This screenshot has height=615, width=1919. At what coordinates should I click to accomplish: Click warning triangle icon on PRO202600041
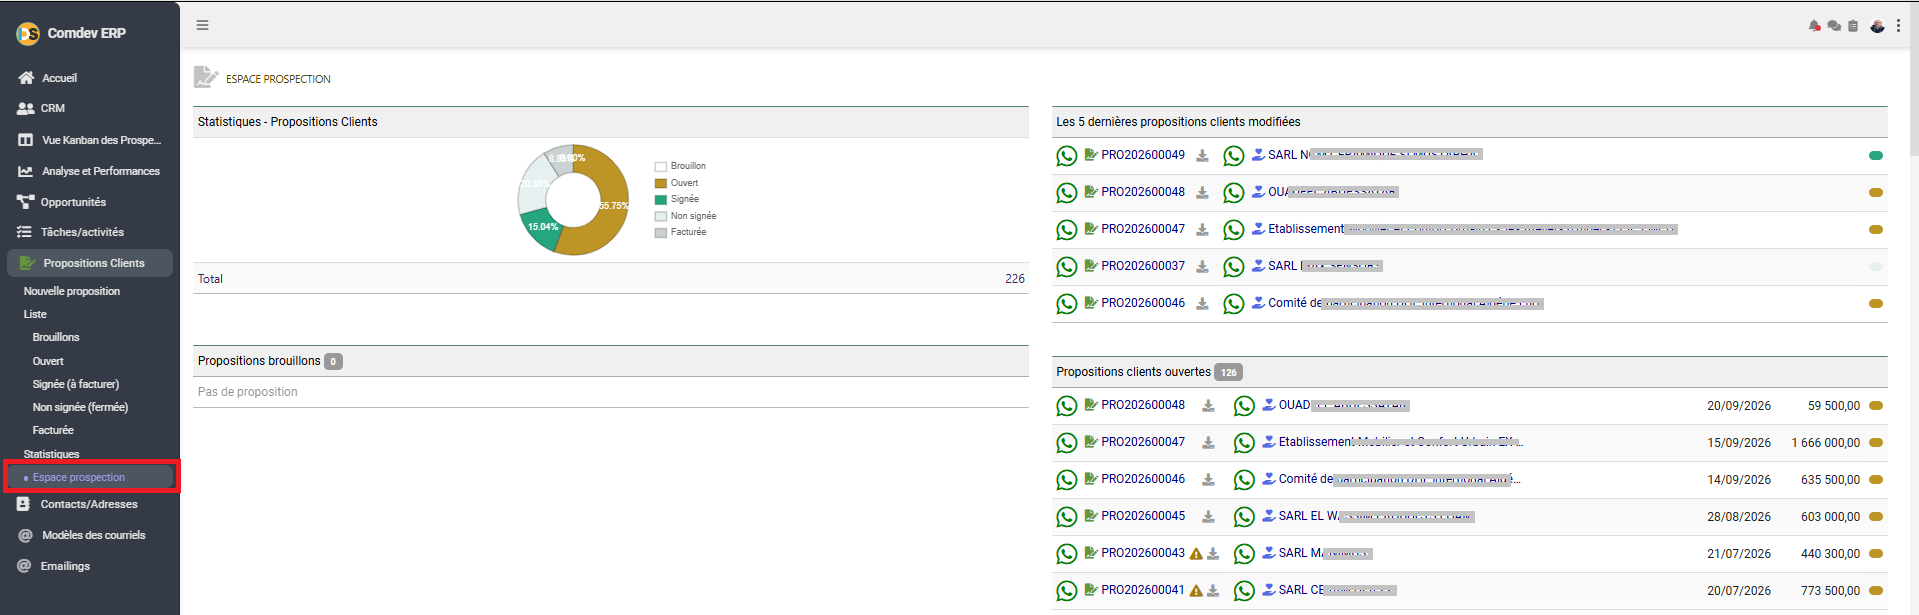click(1196, 591)
